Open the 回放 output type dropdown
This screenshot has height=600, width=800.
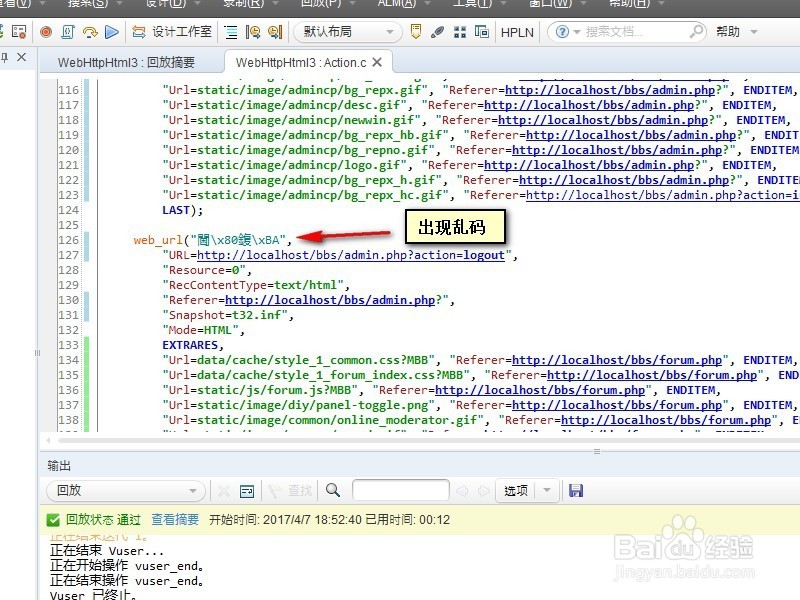coord(126,491)
